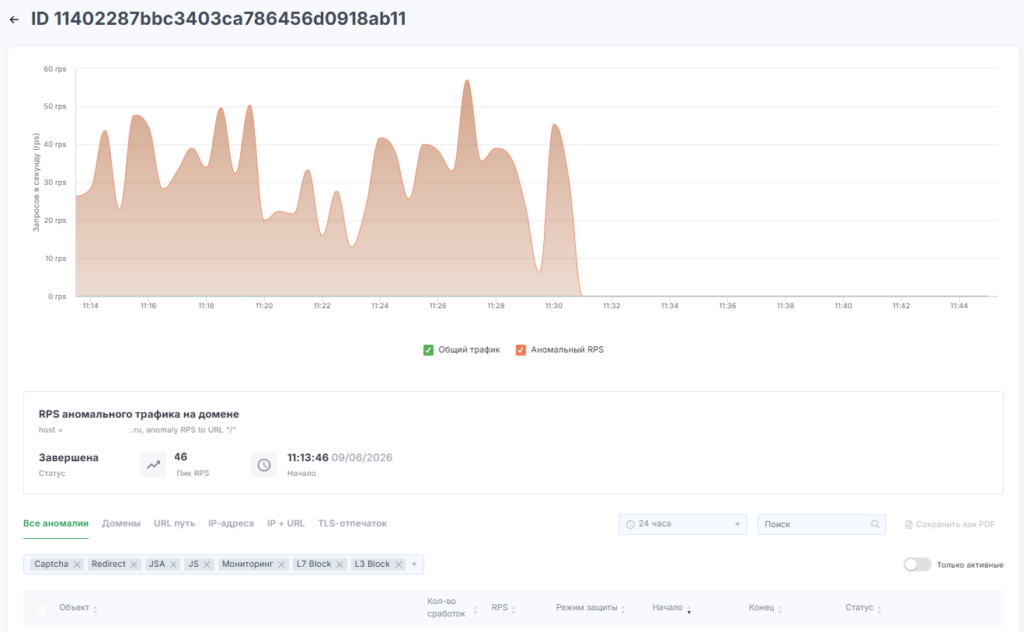Open the TLS-отпечаток tab
Viewport: 1024px width, 632px height.
(352, 524)
